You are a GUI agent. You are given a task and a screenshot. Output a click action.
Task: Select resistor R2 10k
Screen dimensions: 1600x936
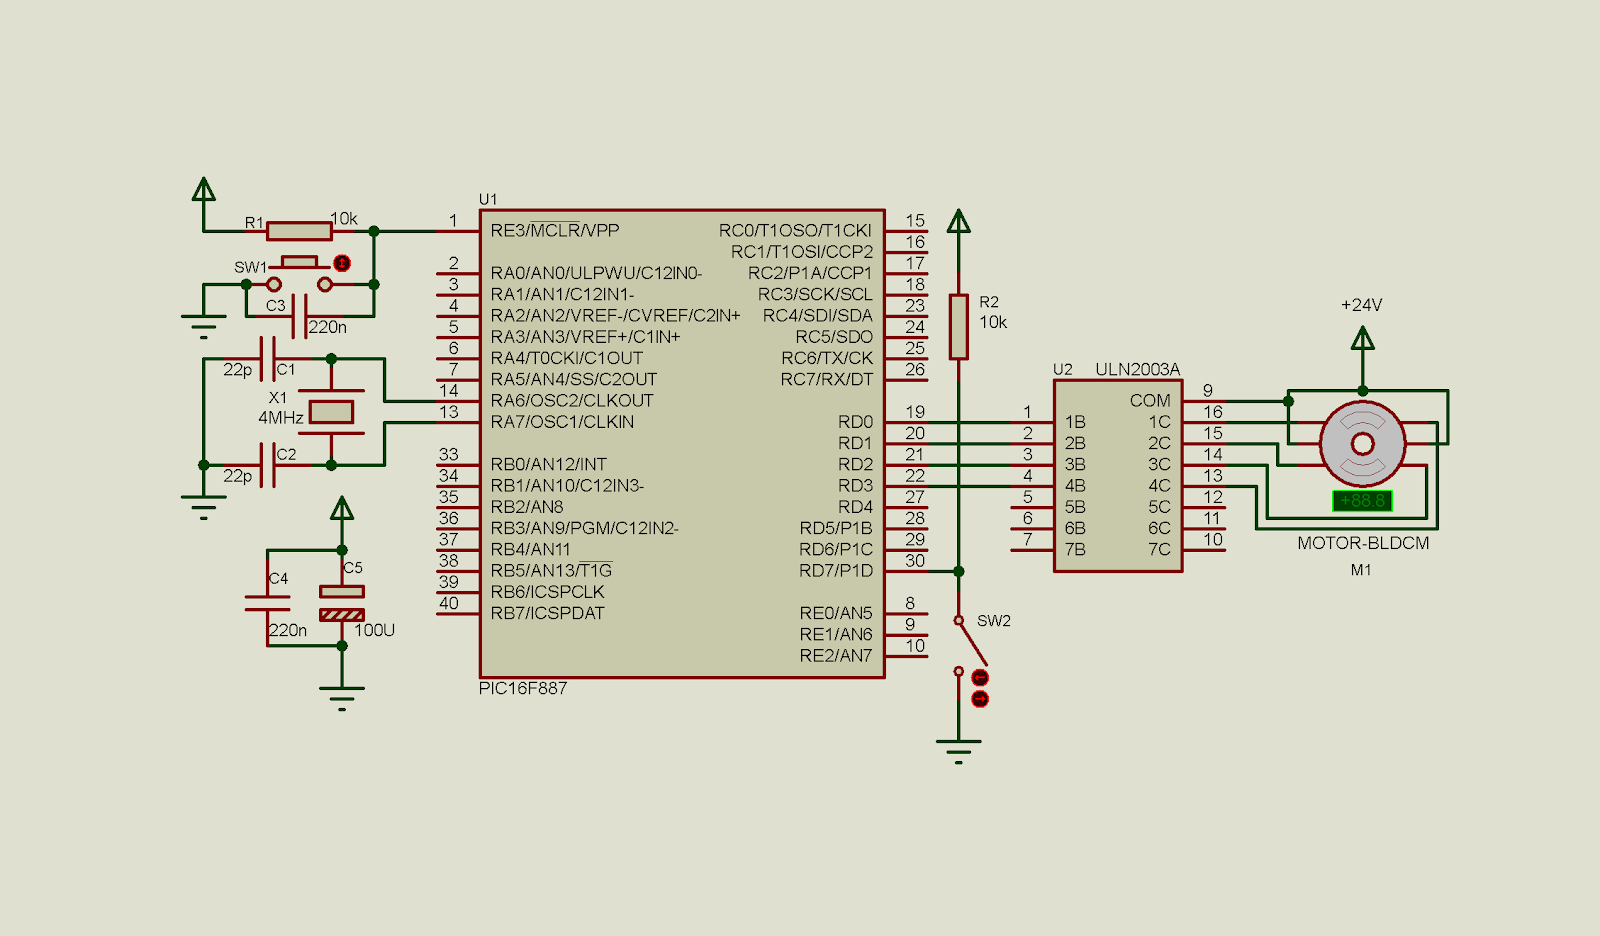[x=958, y=326]
